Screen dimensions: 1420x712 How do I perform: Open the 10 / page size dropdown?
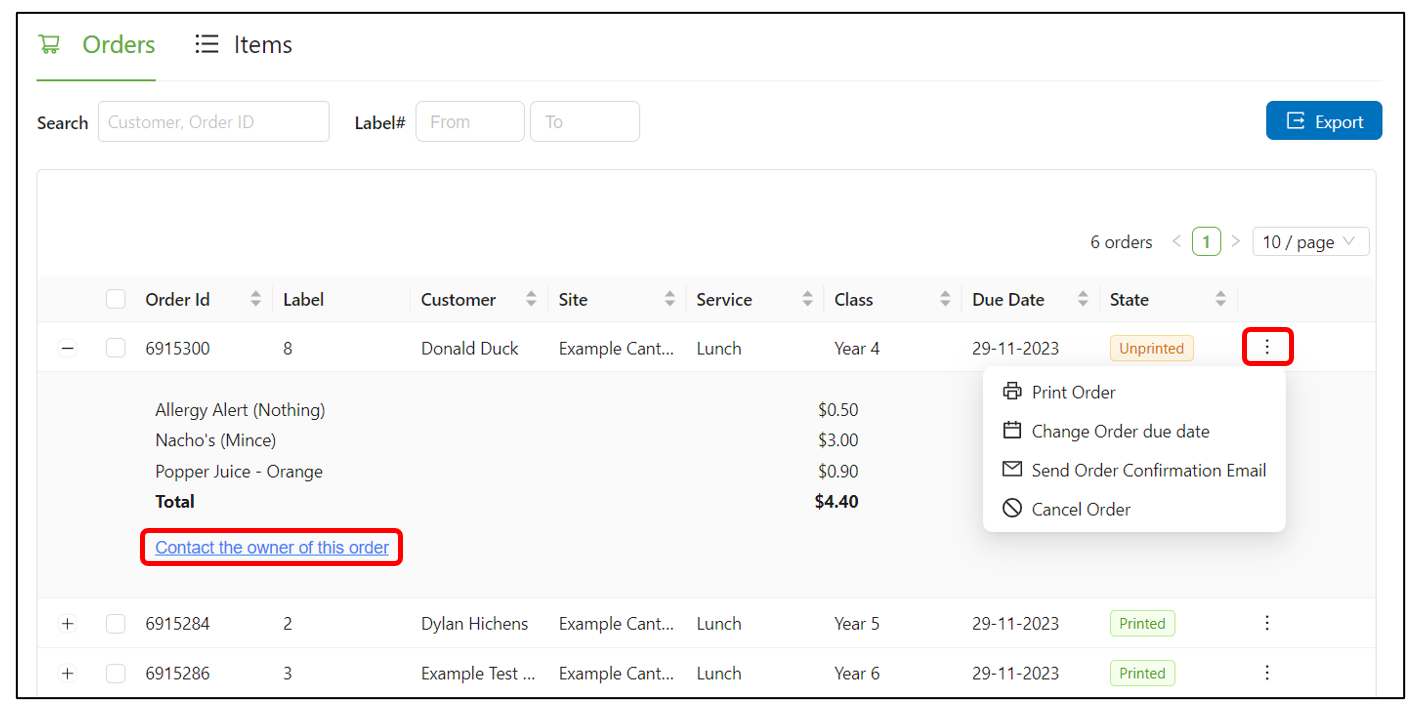(x=1310, y=242)
